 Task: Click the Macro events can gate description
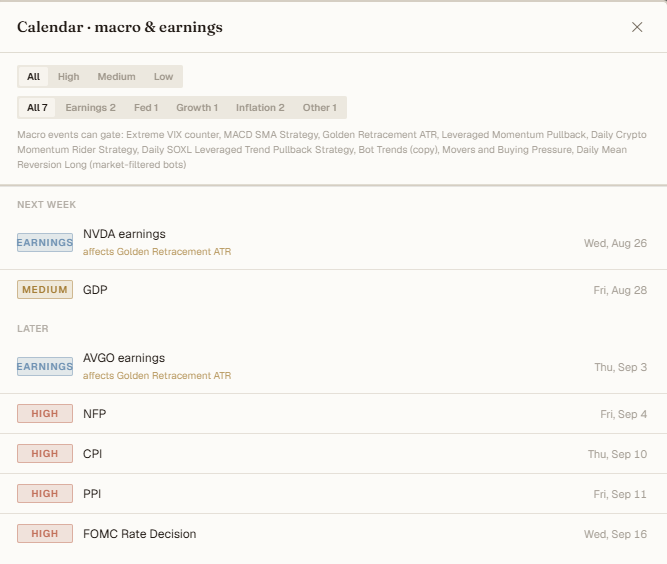pos(332,150)
